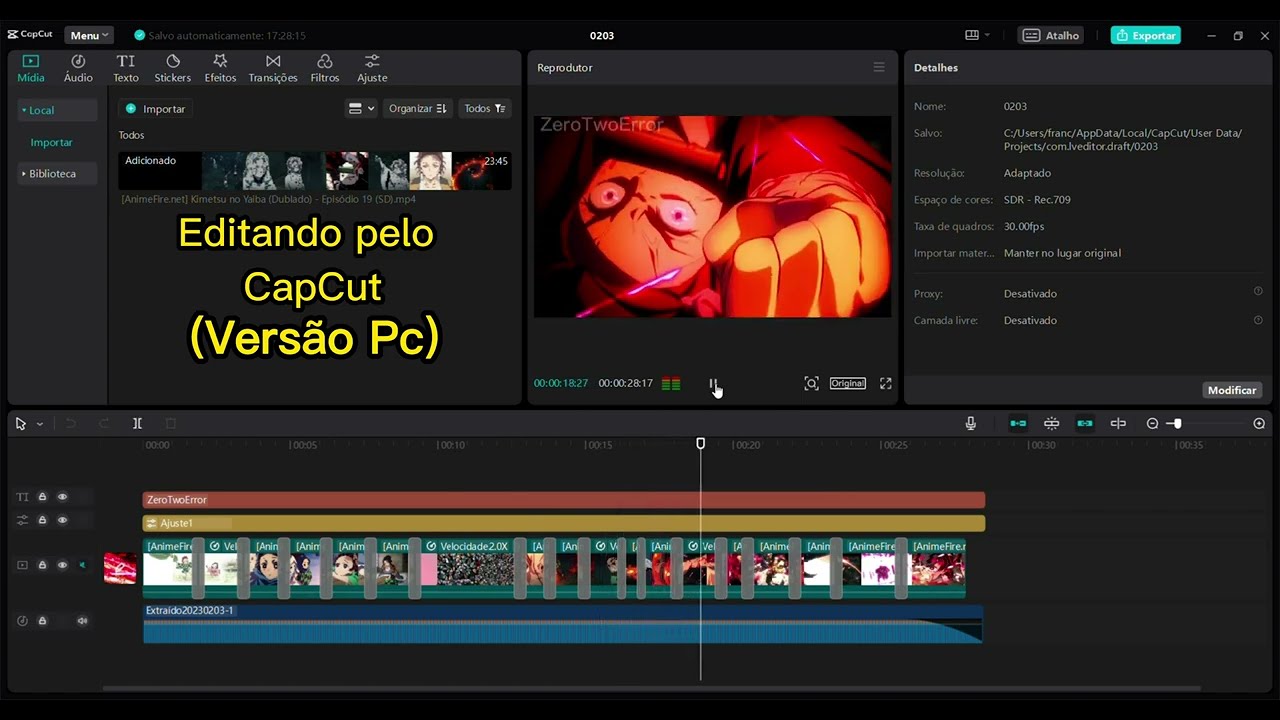The height and width of the screenshot is (720, 1280).
Task: Switch to the Áudio tab
Action: [x=78, y=68]
